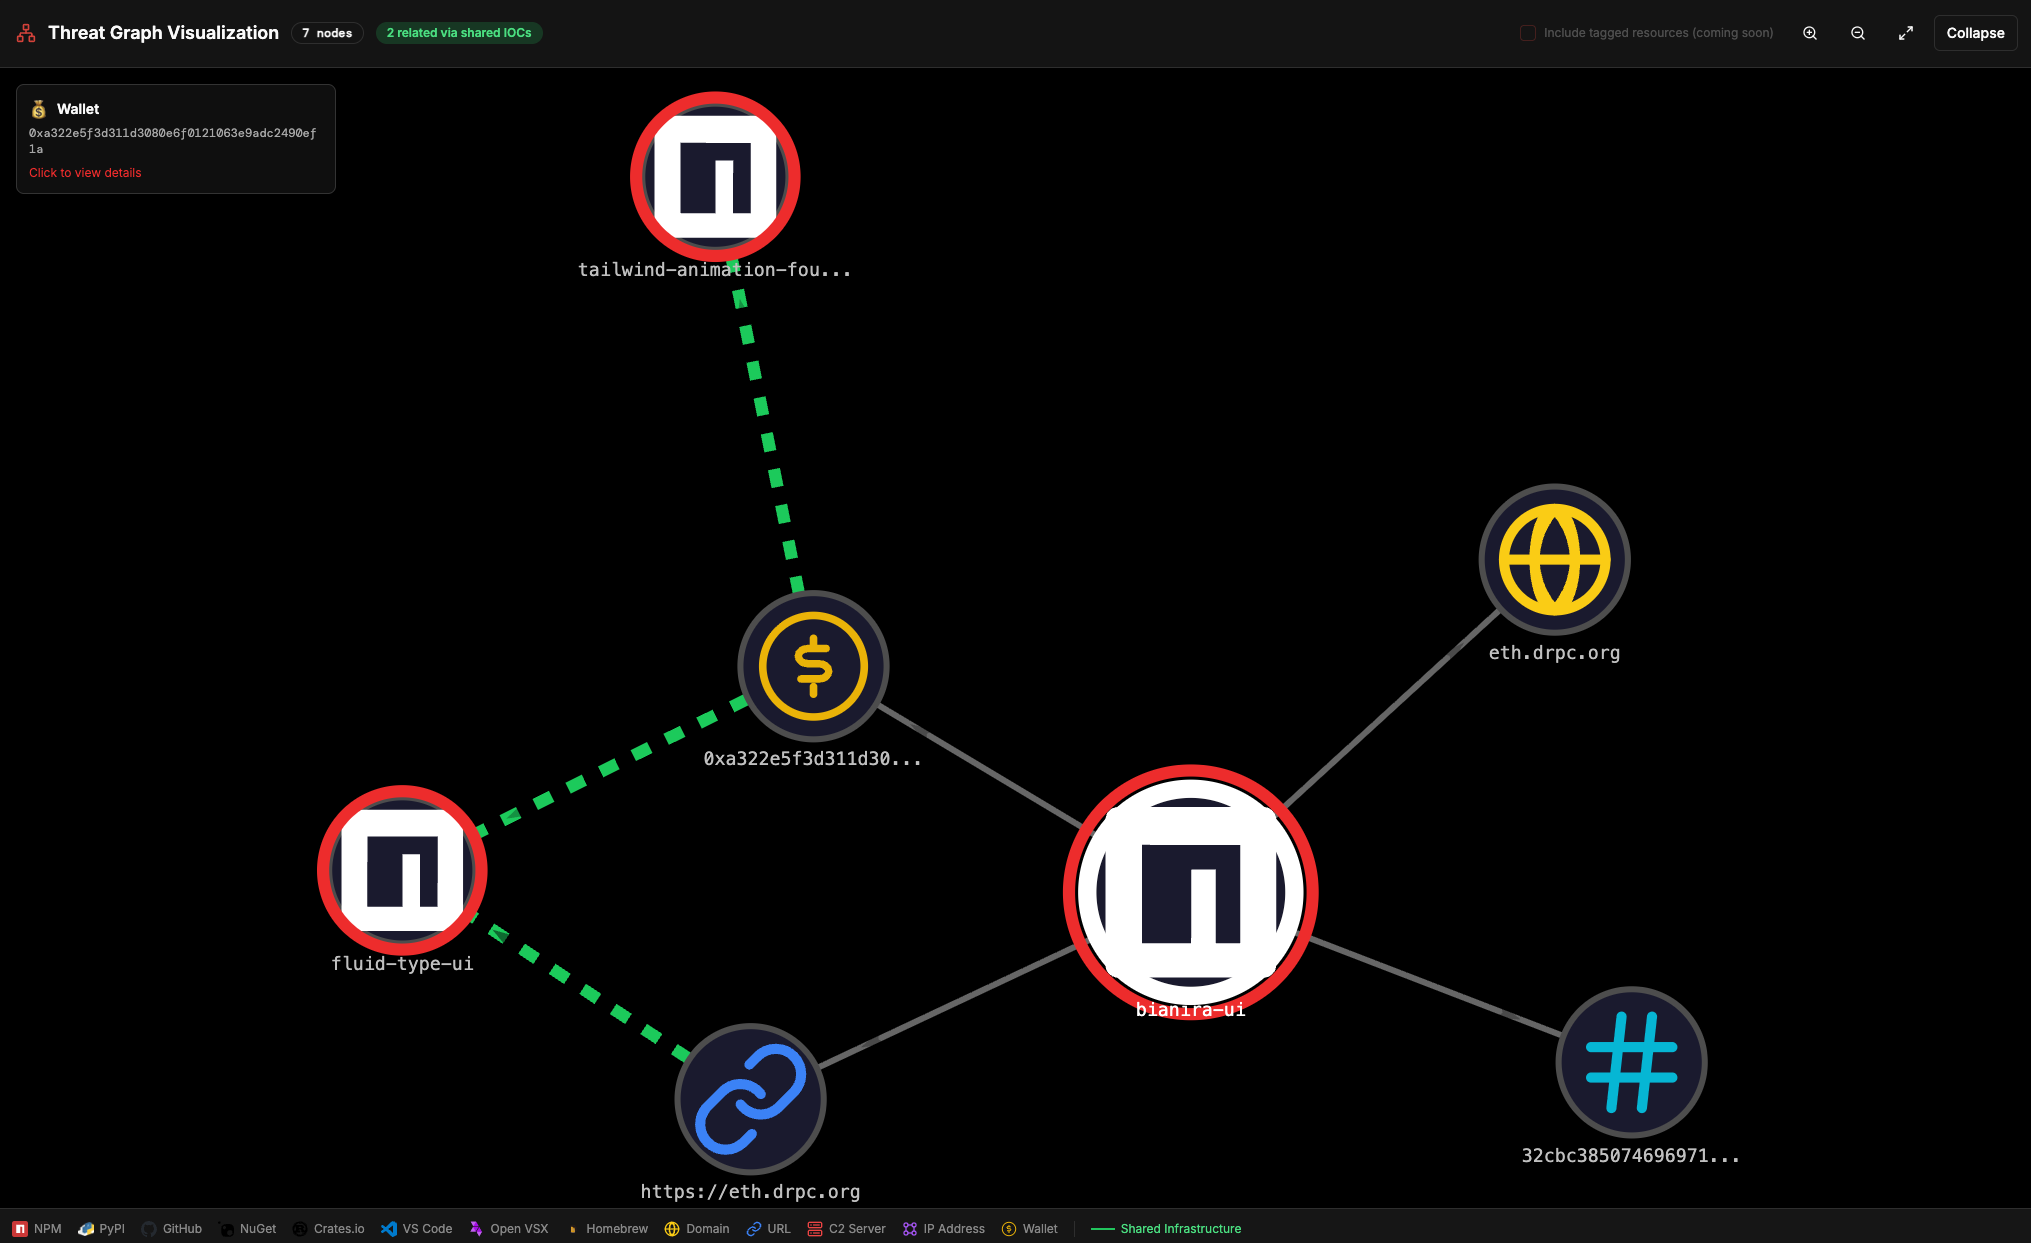The width and height of the screenshot is (2031, 1243).
Task: Click the '7 nodes' badge
Action: (327, 33)
